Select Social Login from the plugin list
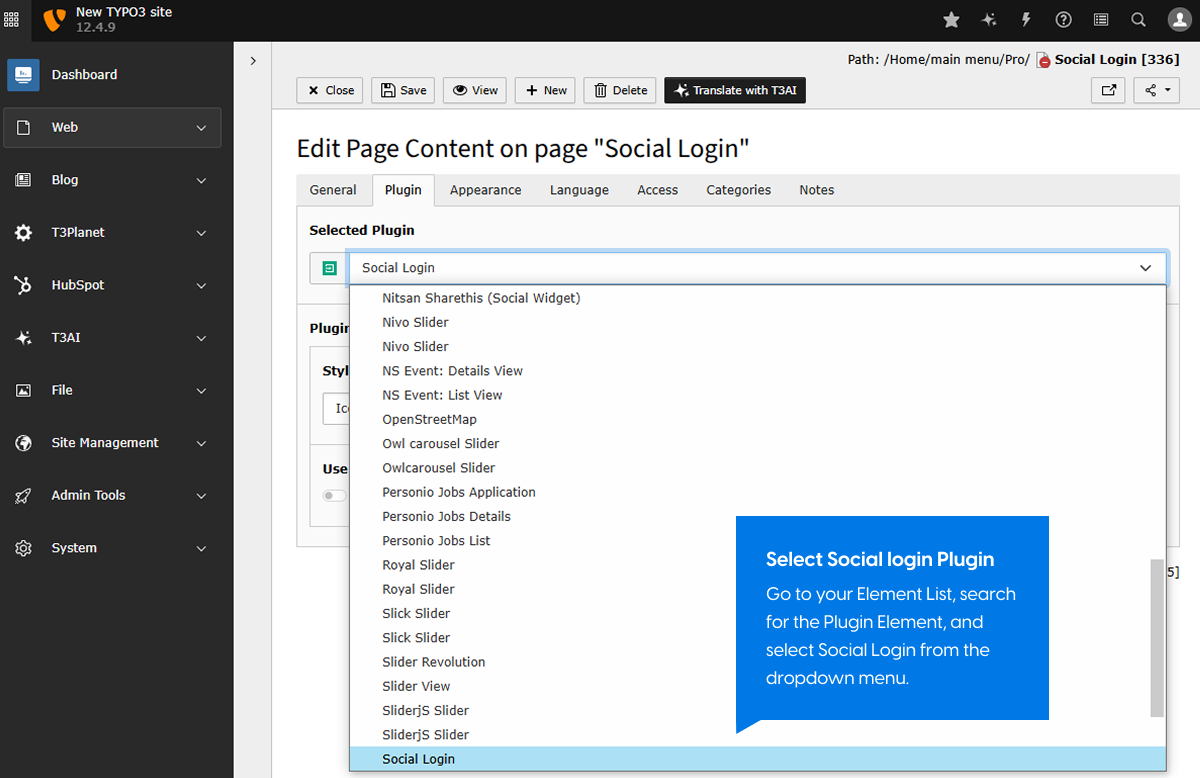Screen dimensions: 1200x778 [x=418, y=758]
